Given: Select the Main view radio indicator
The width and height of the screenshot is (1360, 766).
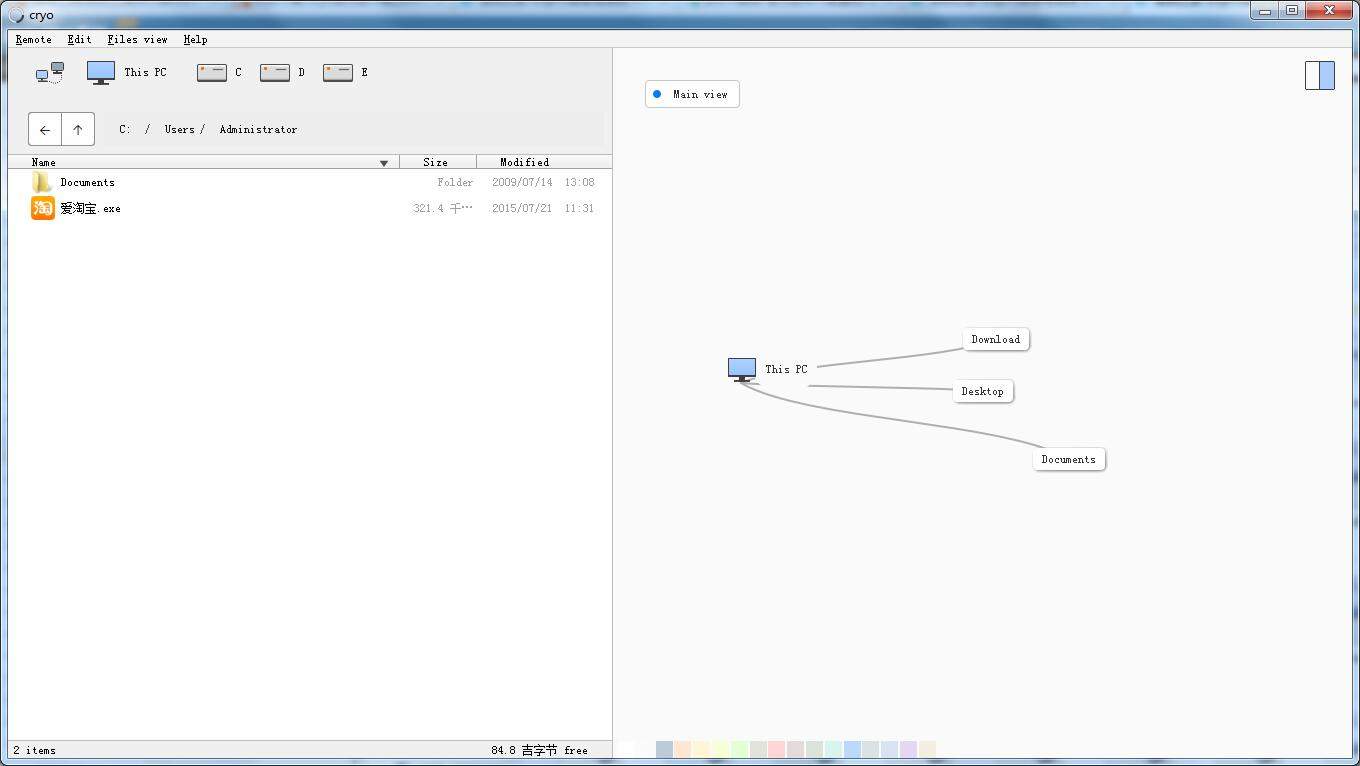Looking at the screenshot, I should coord(657,94).
